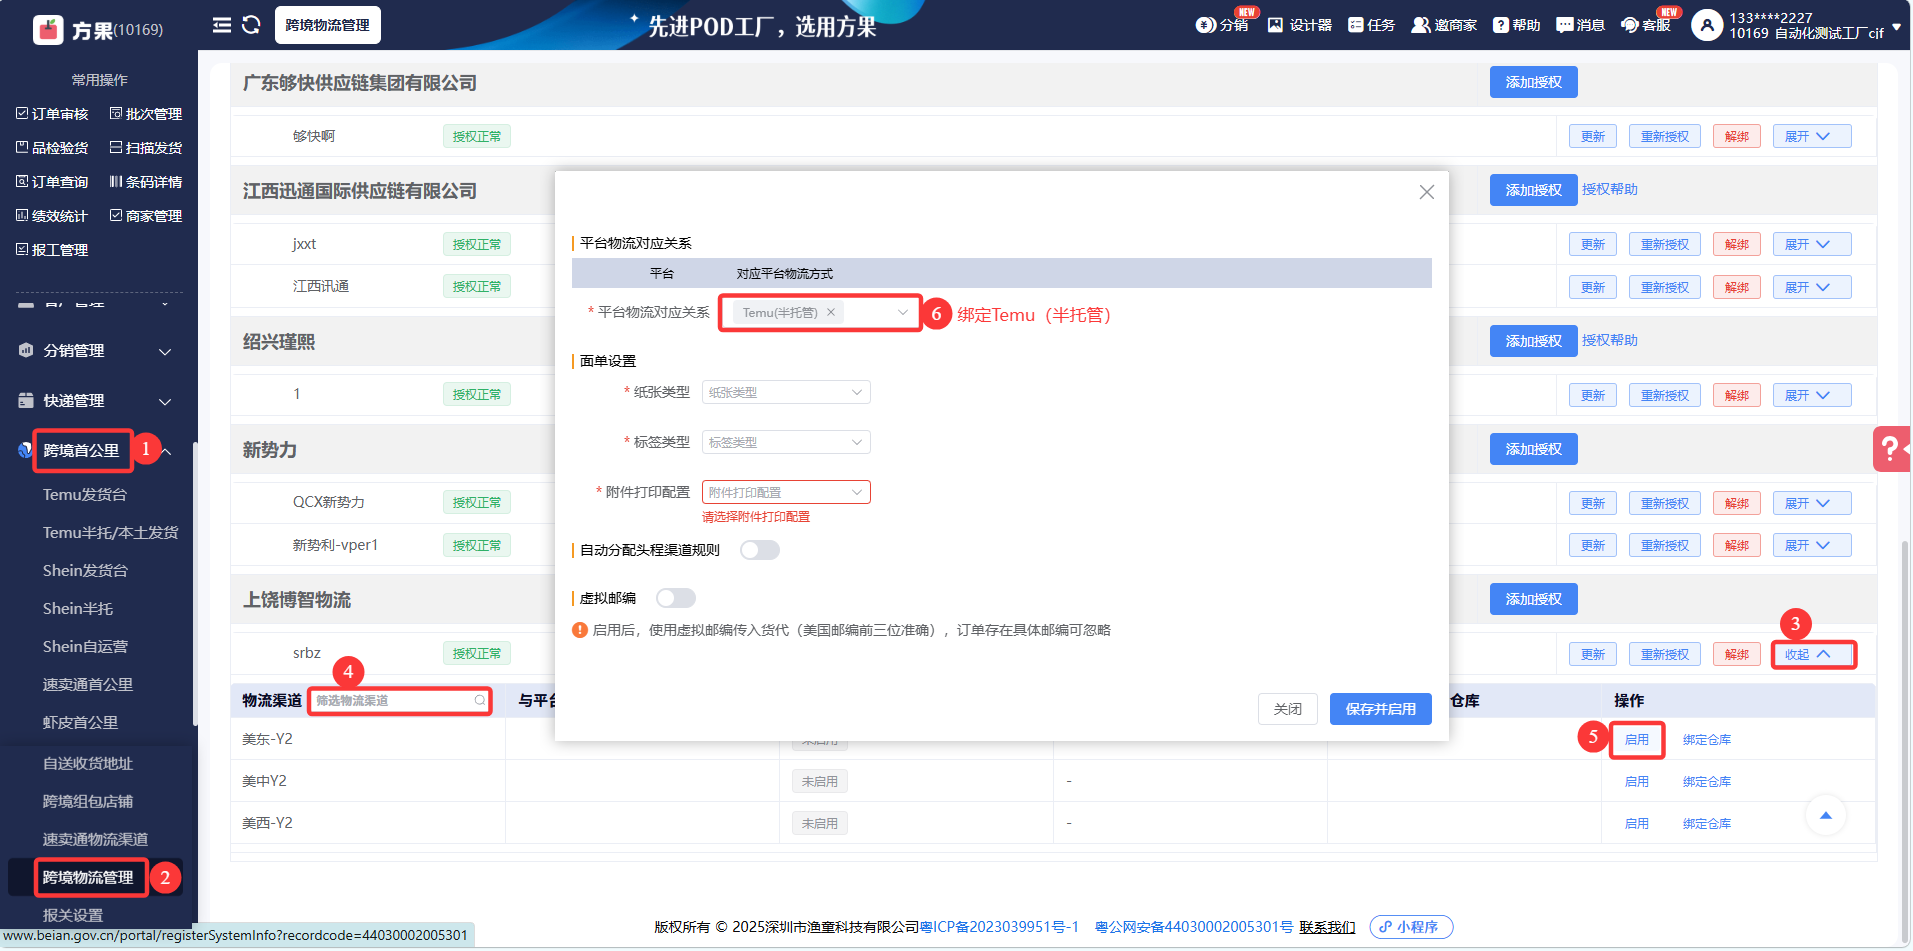
Task: Open the 平台物流对应关系 dropdown
Action: pos(820,313)
